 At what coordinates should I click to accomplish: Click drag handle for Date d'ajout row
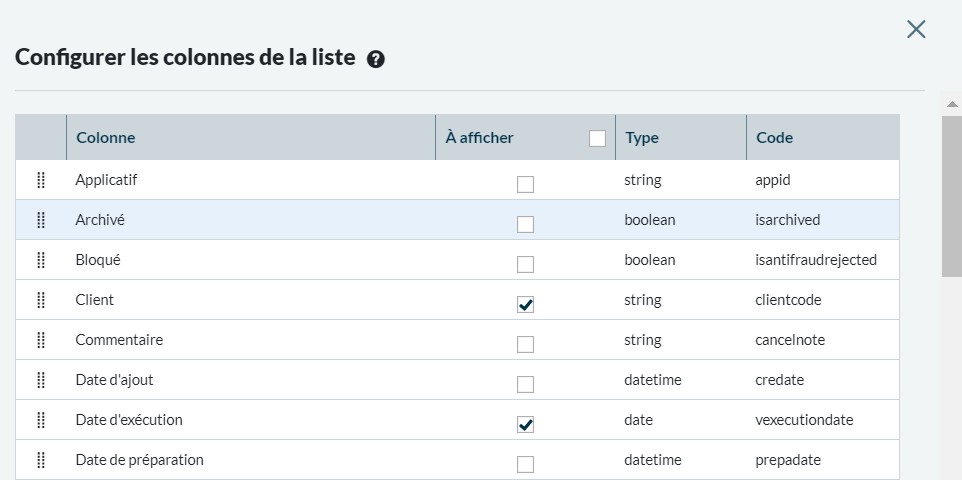(41, 380)
